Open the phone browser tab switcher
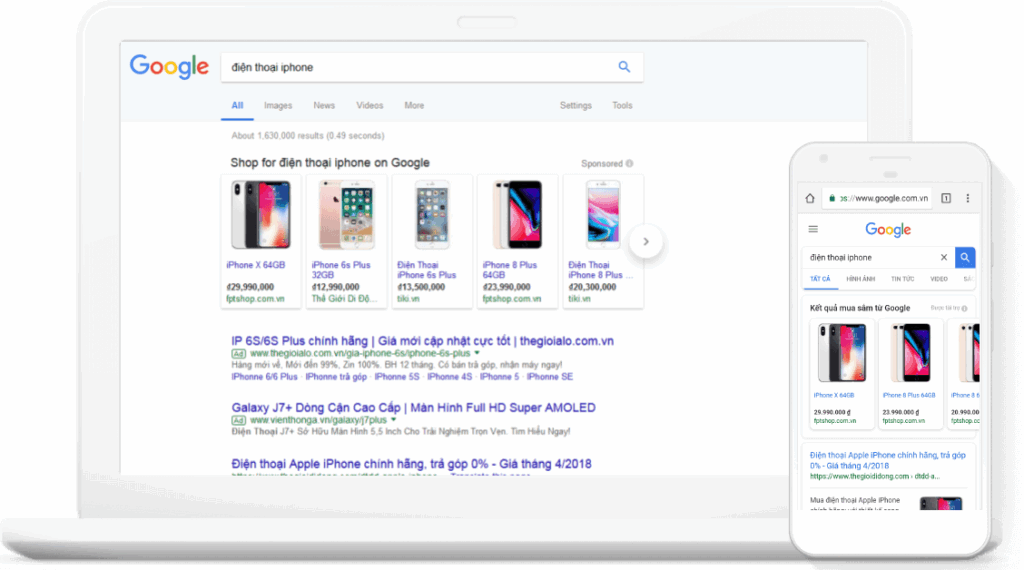The image size is (1024, 570). tap(946, 198)
